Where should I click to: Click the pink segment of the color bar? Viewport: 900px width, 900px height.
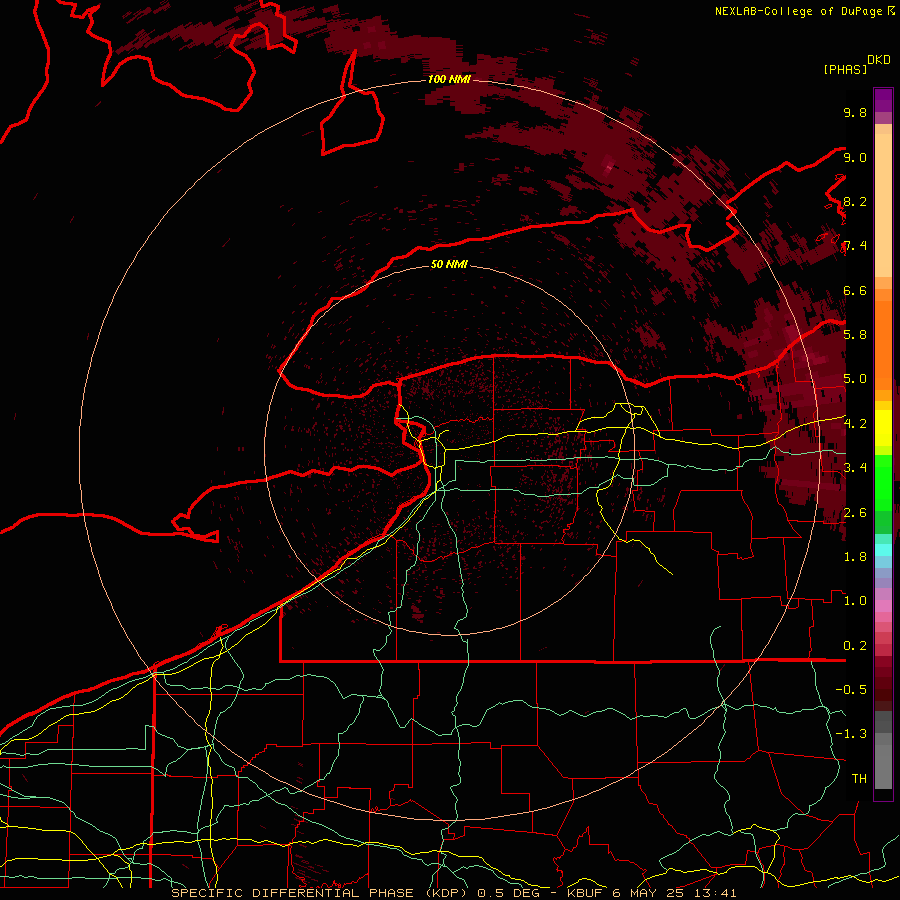pos(883,605)
